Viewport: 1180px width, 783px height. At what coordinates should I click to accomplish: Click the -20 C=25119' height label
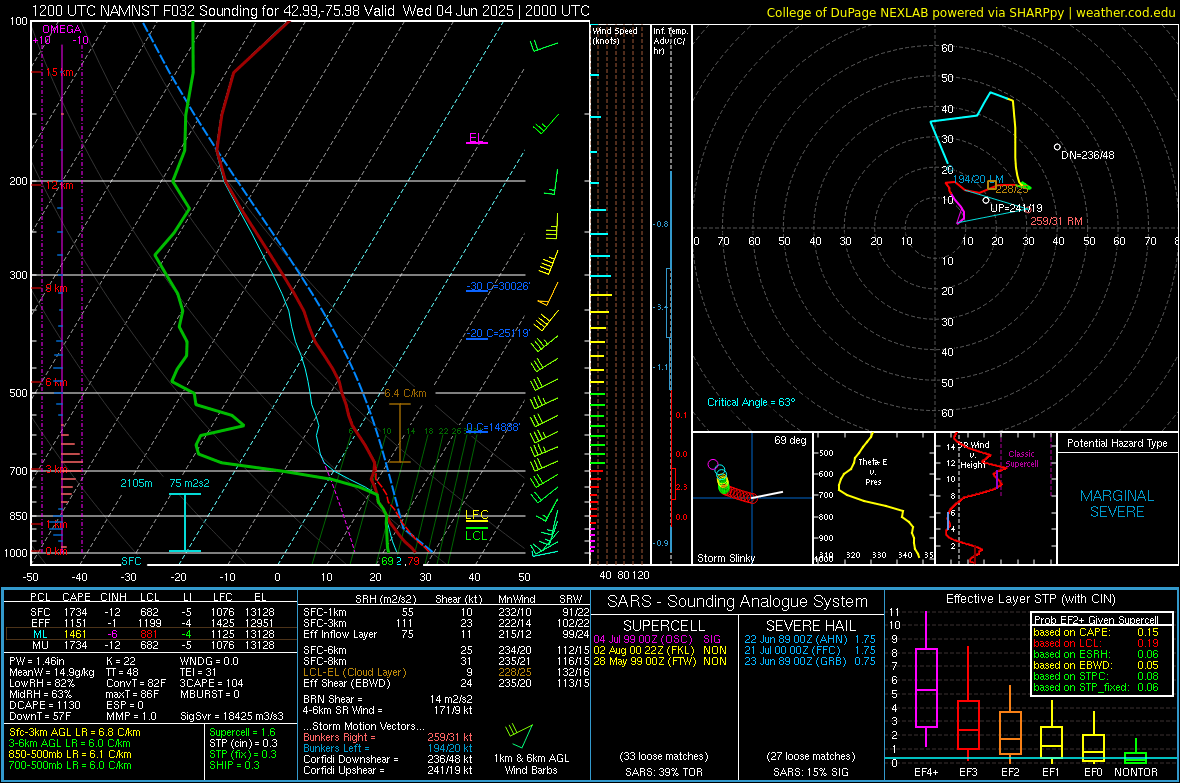point(498,333)
